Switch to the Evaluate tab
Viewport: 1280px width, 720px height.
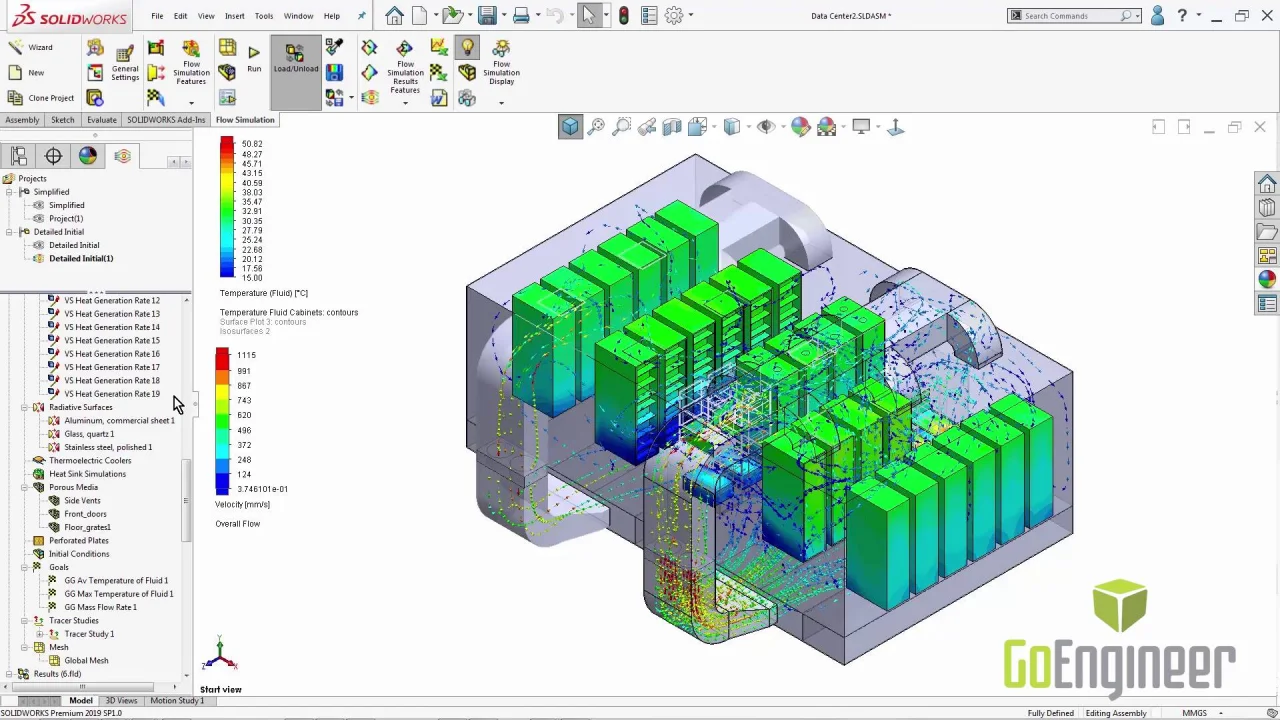[101, 120]
